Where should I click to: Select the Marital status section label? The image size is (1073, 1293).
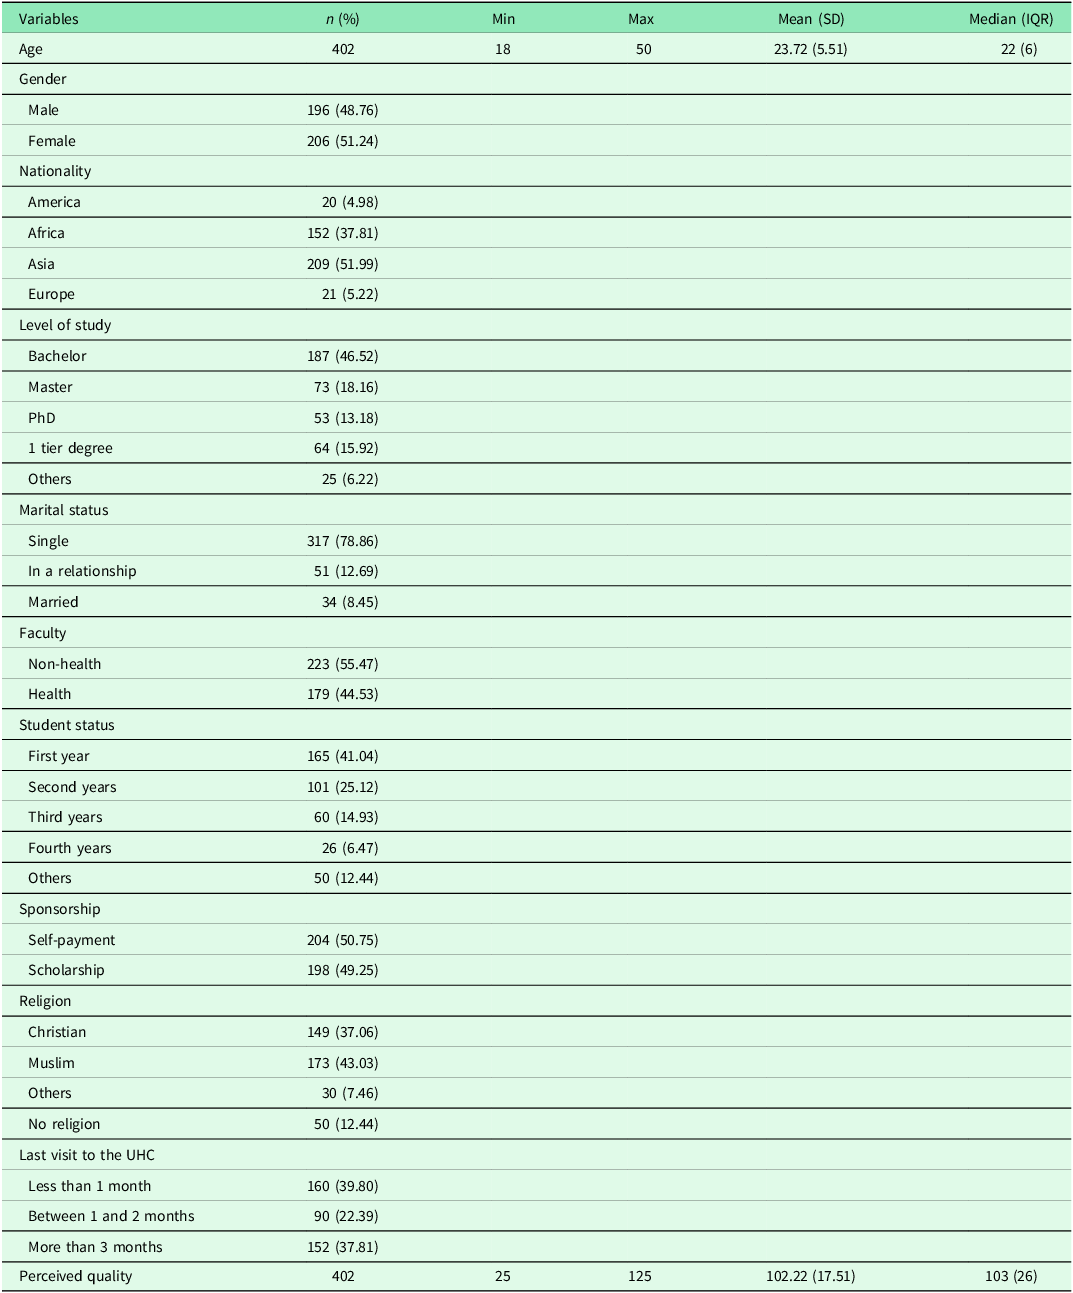coord(63,510)
